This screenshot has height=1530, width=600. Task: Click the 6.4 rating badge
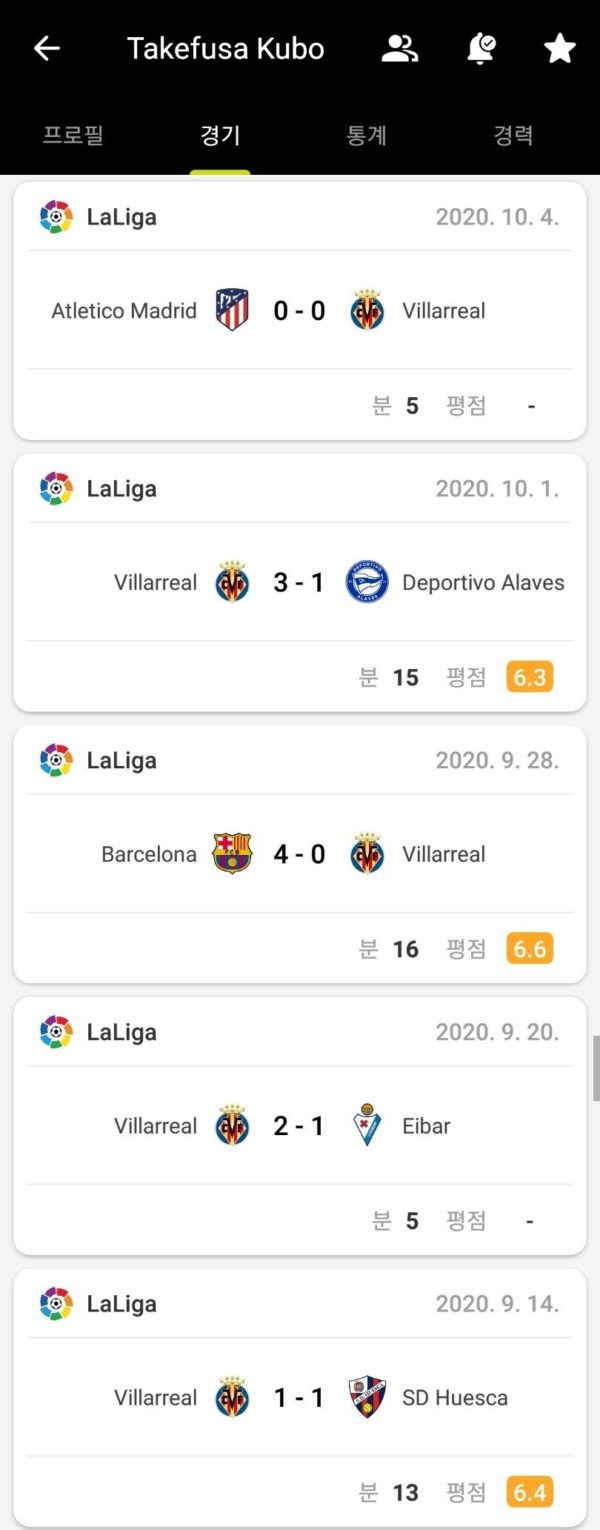tap(529, 1492)
